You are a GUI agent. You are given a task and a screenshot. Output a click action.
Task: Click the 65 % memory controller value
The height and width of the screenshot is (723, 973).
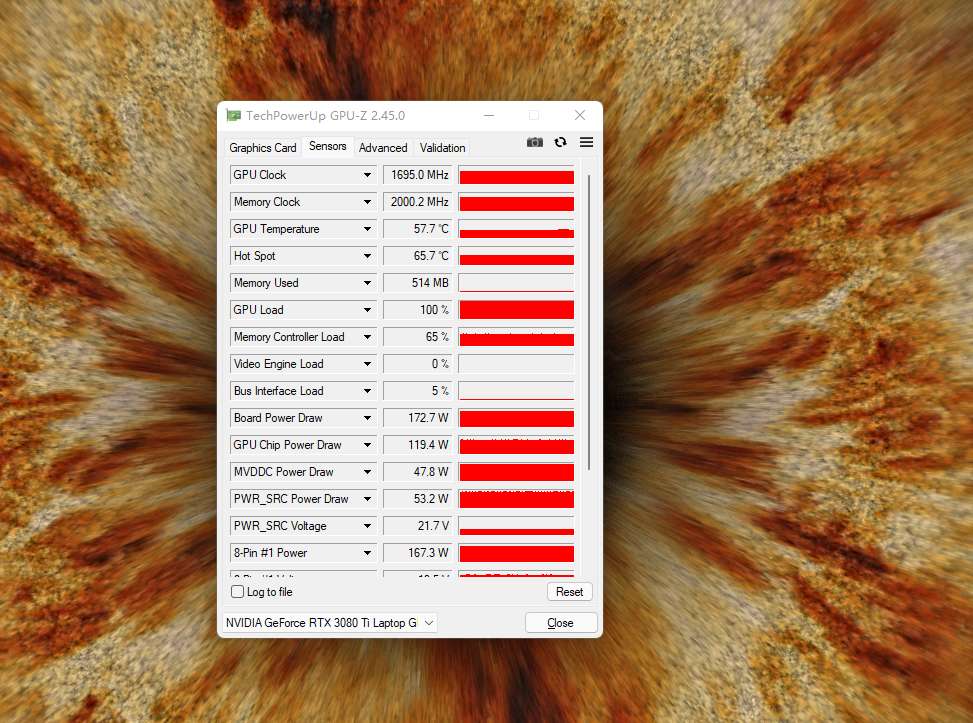click(418, 337)
